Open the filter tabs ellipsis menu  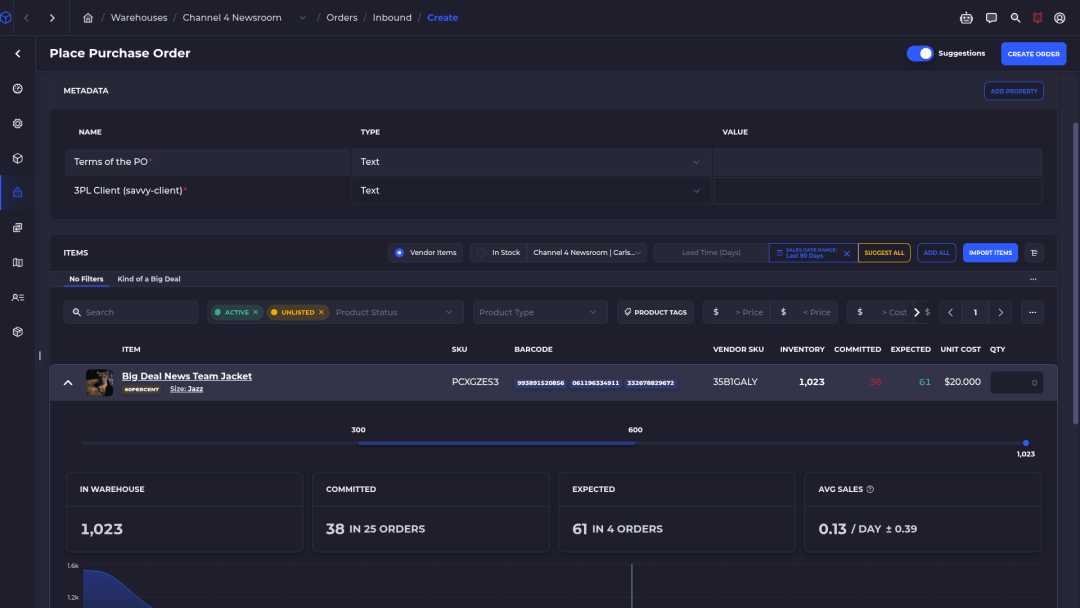click(x=1033, y=280)
